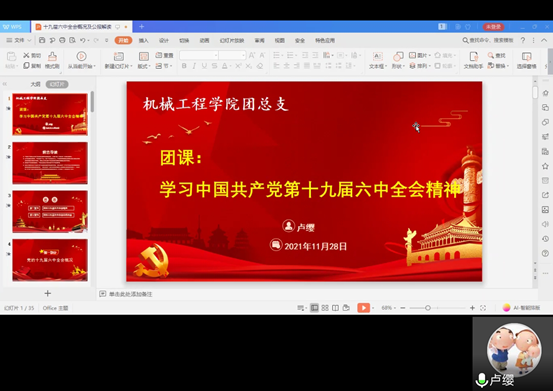Click the Italic formatting icon
Viewport: 553px width, 391px height.
point(194,66)
